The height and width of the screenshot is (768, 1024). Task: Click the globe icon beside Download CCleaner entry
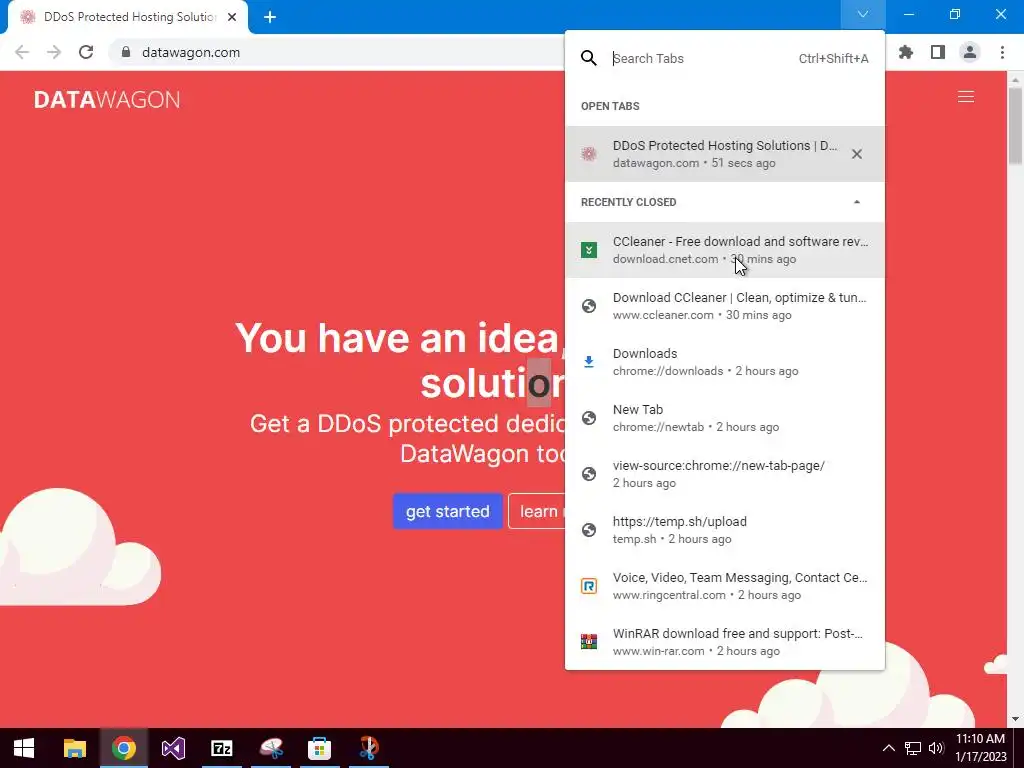click(588, 306)
